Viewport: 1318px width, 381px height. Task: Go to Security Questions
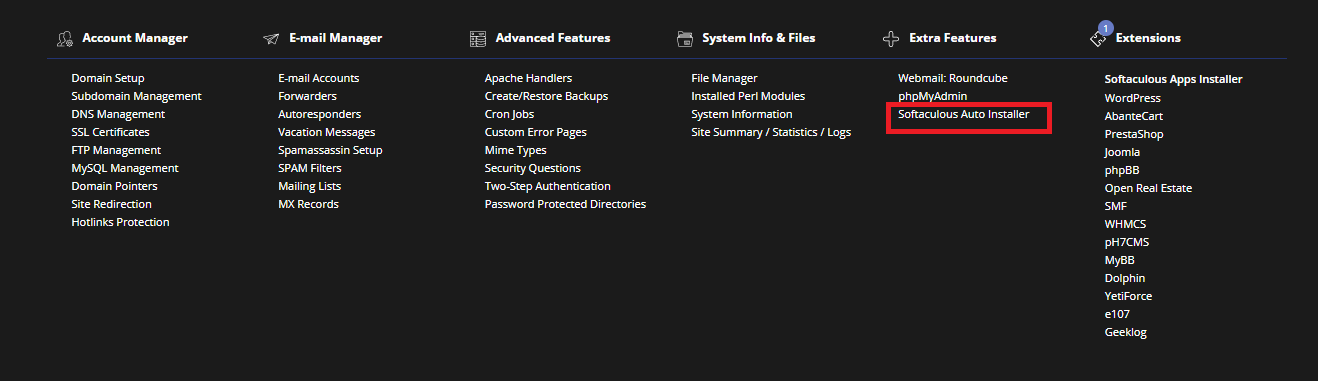pos(532,168)
